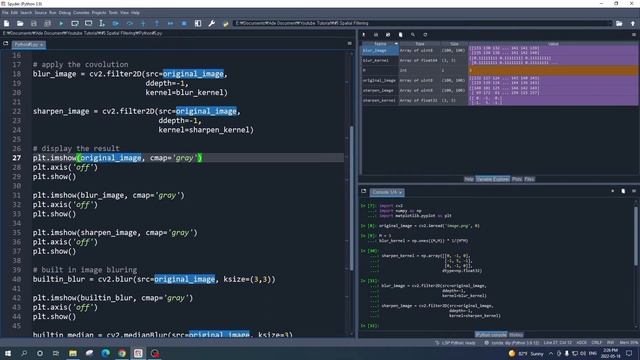Image resolution: width=640 pixels, height=360 pixels.
Task: Toggle the Maximize current pane icon
Action: 198,24
